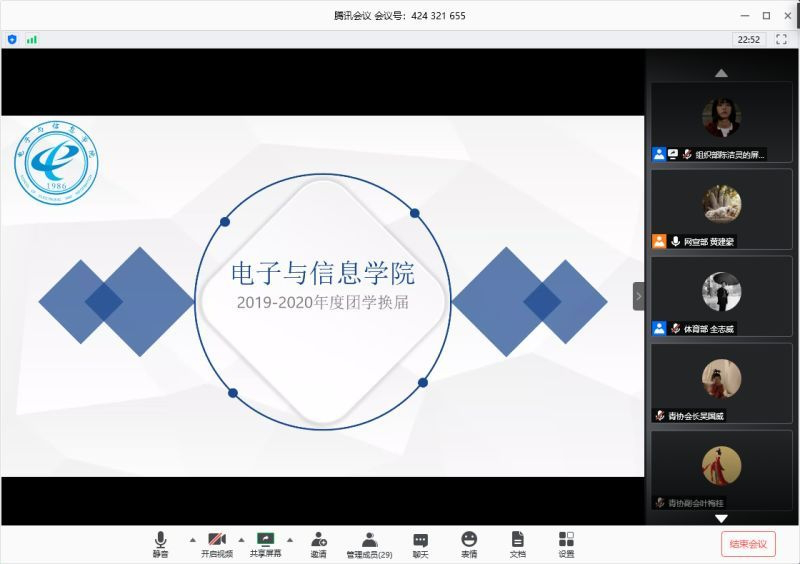Screen dimensions: 800x564
Task: Expand video options arrow beside 开启视频
Action: tap(241, 540)
